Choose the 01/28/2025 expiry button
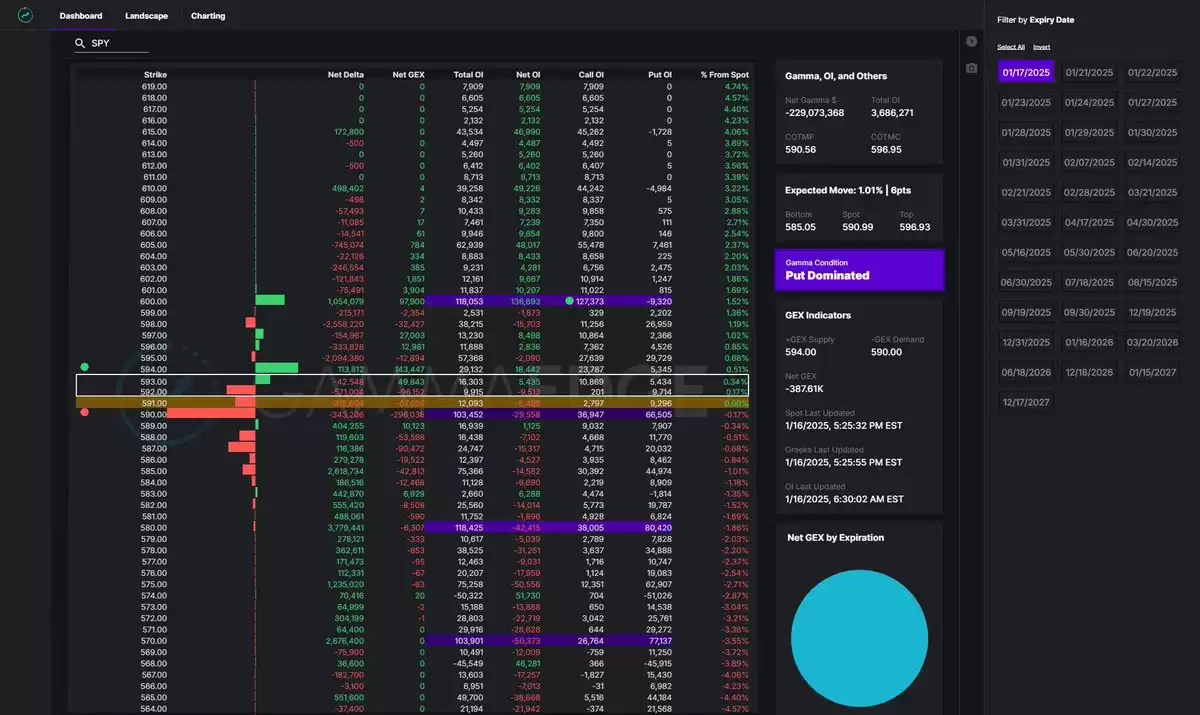The width and height of the screenshot is (1200, 715). click(1026, 132)
